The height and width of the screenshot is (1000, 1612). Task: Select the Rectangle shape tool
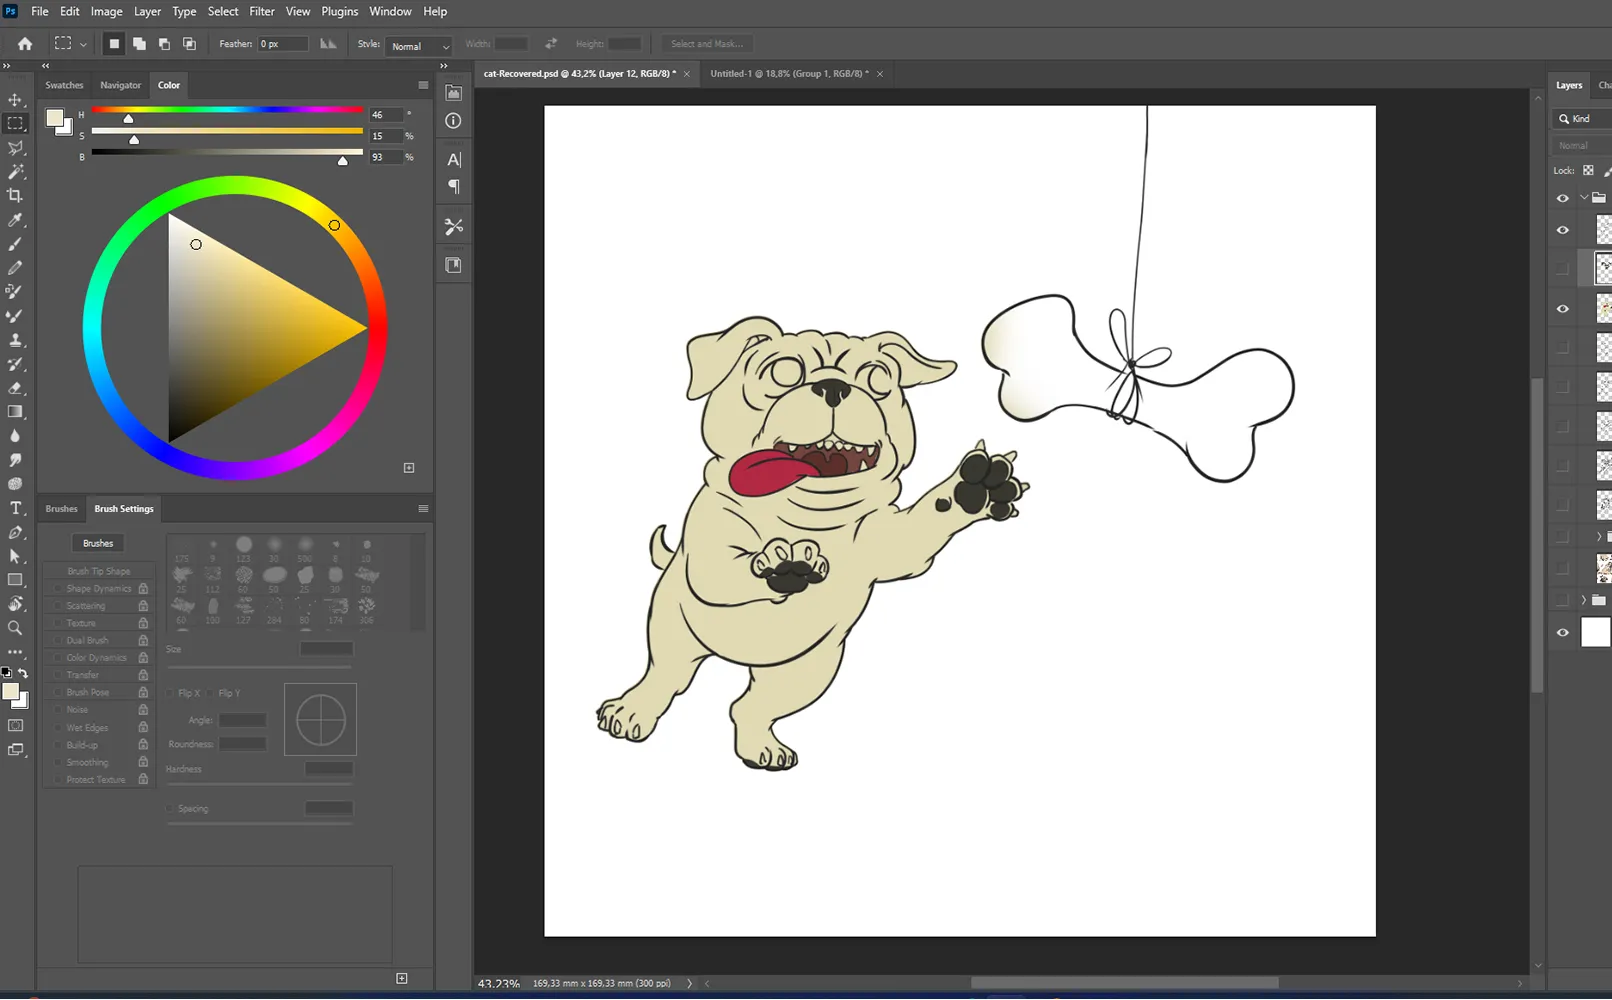15,580
